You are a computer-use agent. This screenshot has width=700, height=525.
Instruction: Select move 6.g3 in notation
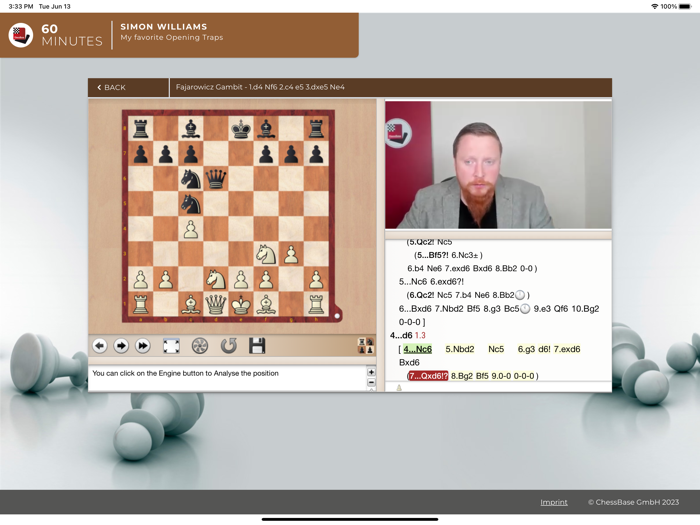(526, 349)
